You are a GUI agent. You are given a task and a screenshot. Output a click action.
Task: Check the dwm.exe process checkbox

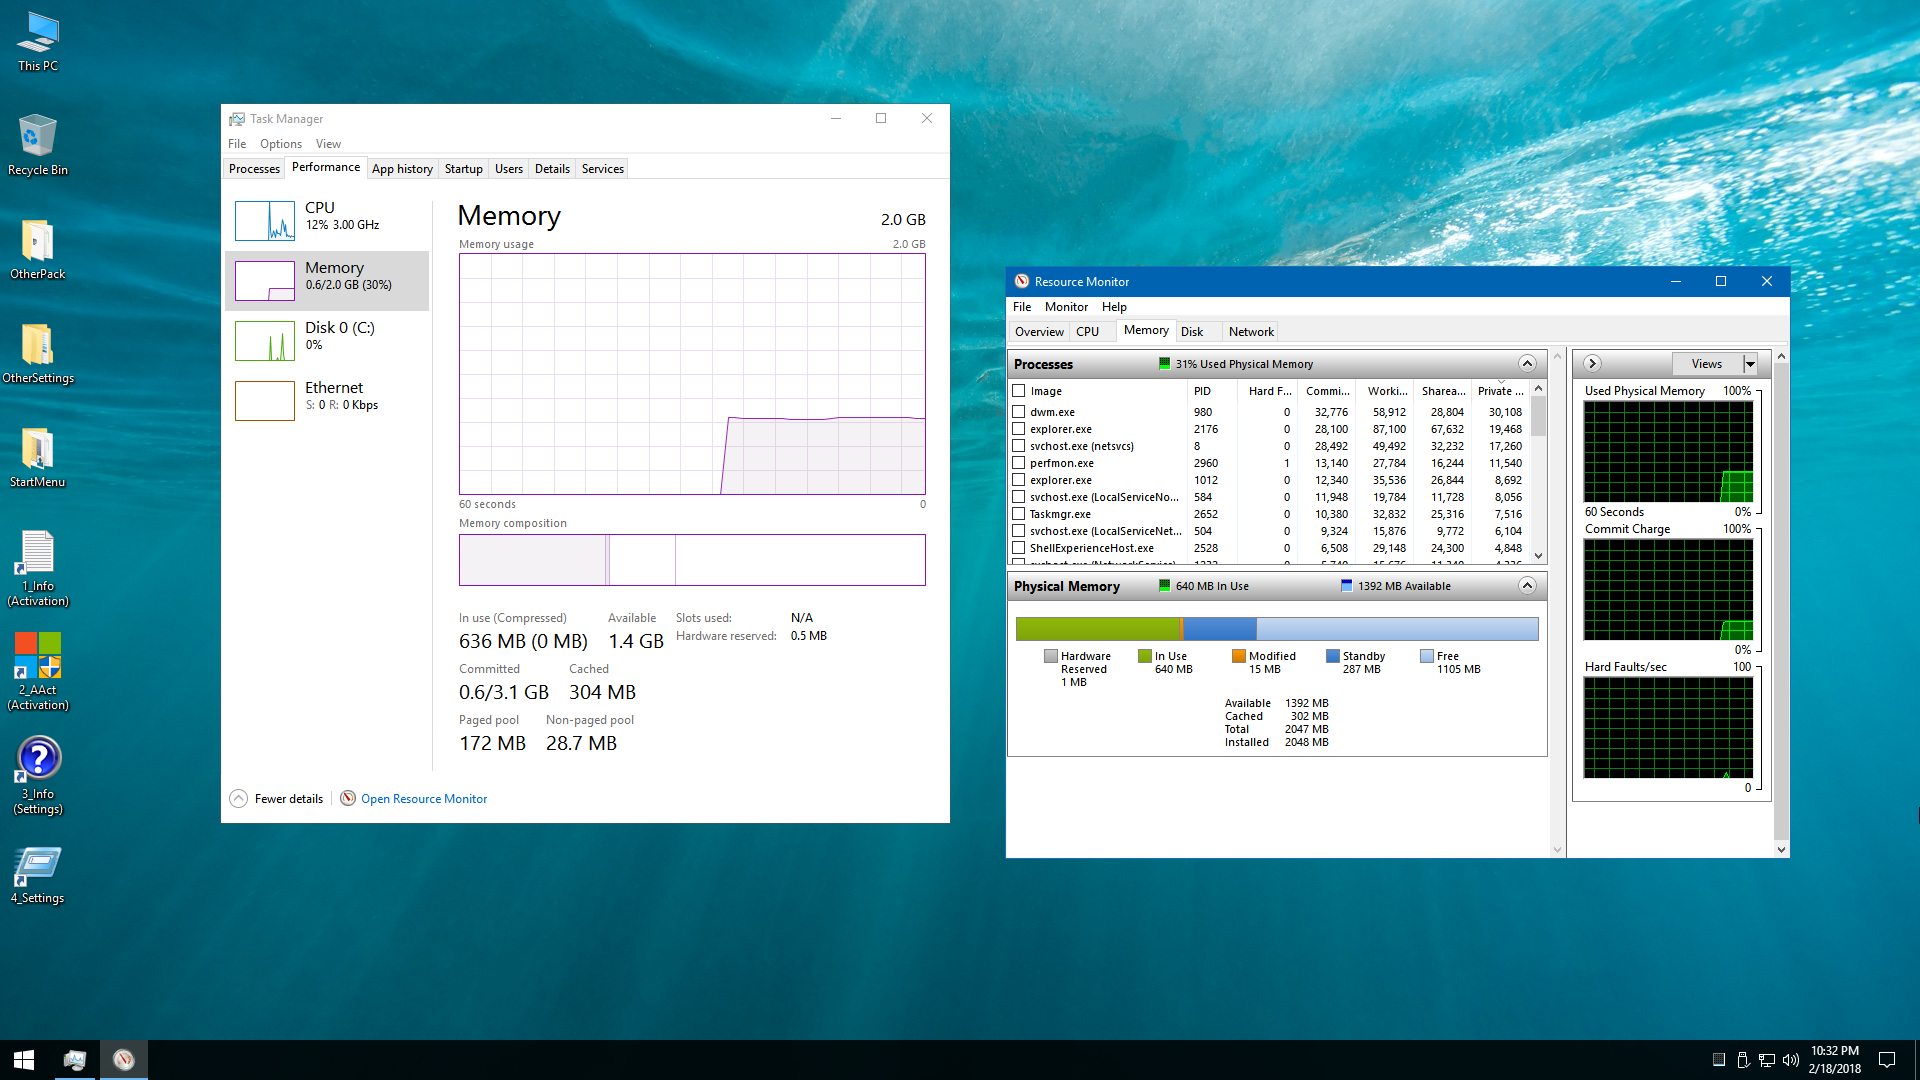tap(1018, 412)
